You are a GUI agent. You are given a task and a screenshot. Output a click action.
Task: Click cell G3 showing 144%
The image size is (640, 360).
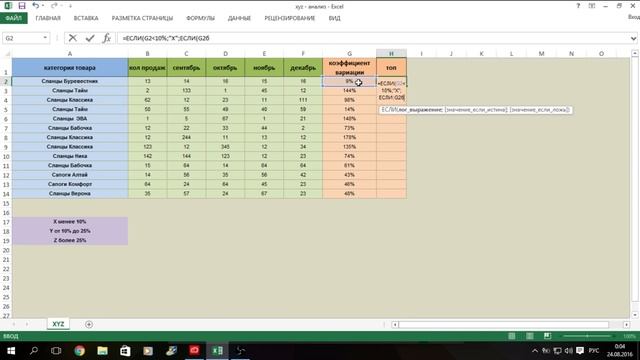point(349,91)
